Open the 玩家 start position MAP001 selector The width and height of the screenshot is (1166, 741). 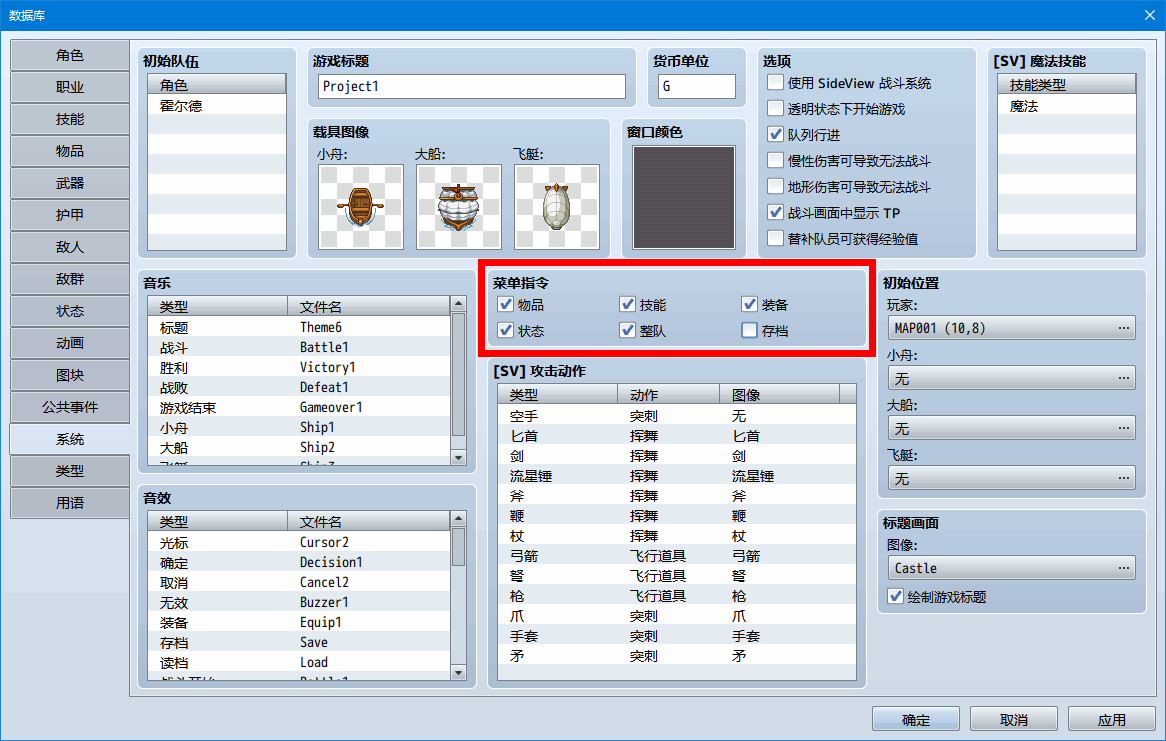pos(1011,328)
